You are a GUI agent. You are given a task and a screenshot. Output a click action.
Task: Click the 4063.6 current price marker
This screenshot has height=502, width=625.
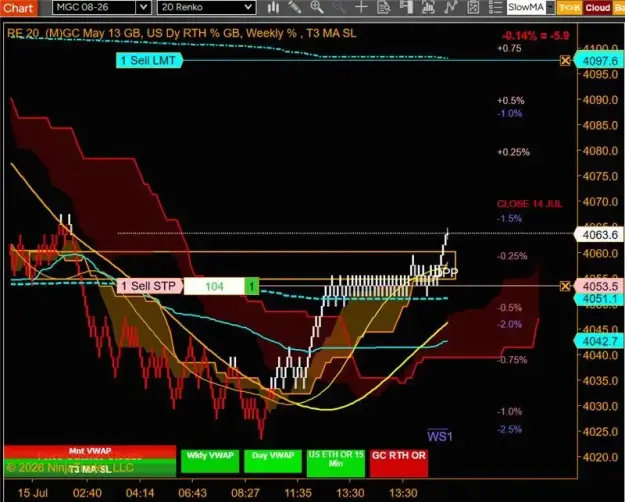point(598,235)
